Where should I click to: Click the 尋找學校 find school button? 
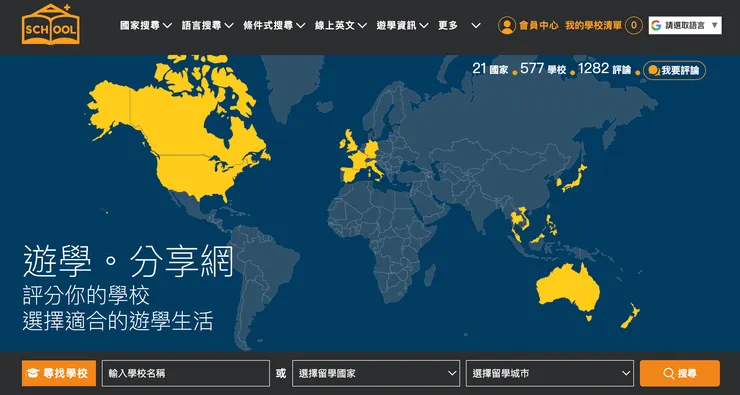point(59,373)
